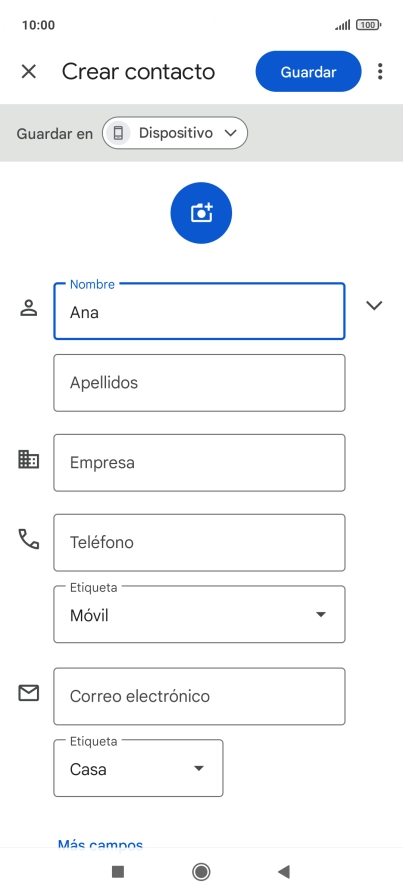Focus the Teléfono input field

point(199,543)
